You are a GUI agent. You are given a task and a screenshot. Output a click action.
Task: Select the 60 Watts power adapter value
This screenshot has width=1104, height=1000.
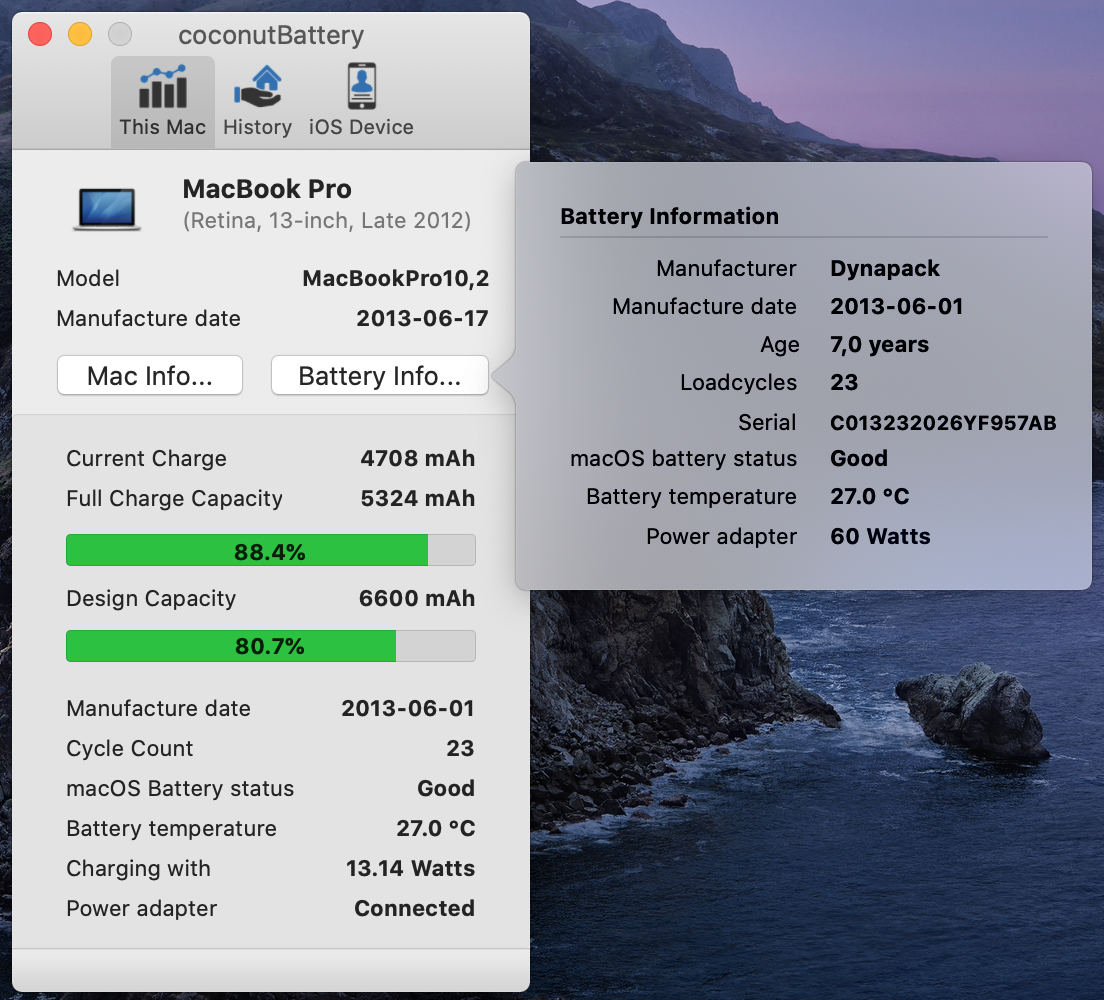pos(880,536)
